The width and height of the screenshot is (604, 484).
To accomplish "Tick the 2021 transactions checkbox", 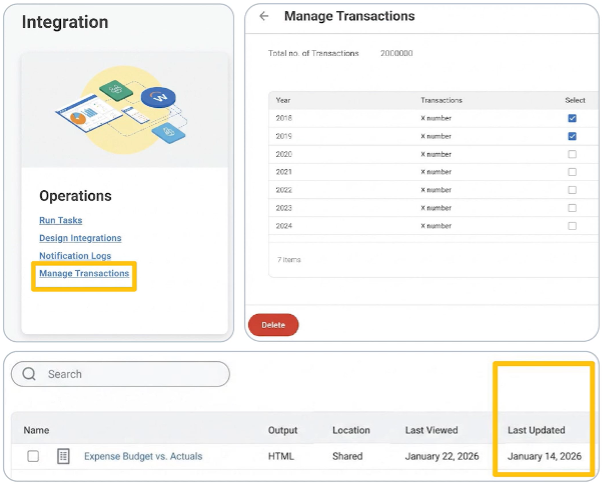I will (572, 172).
